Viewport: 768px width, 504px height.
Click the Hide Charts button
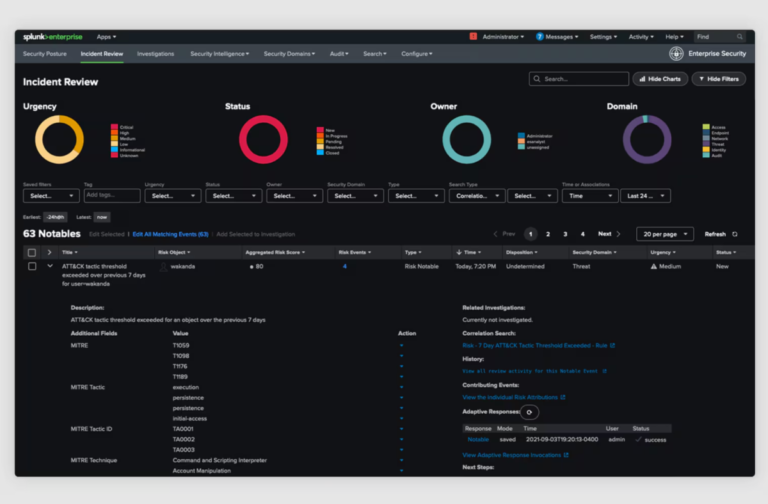660,79
